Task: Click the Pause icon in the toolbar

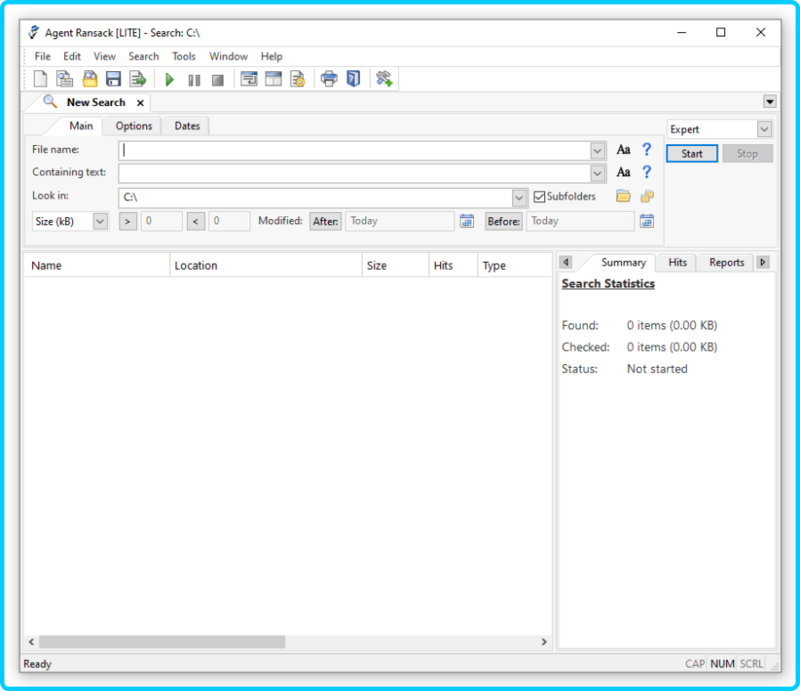Action: tap(194, 80)
